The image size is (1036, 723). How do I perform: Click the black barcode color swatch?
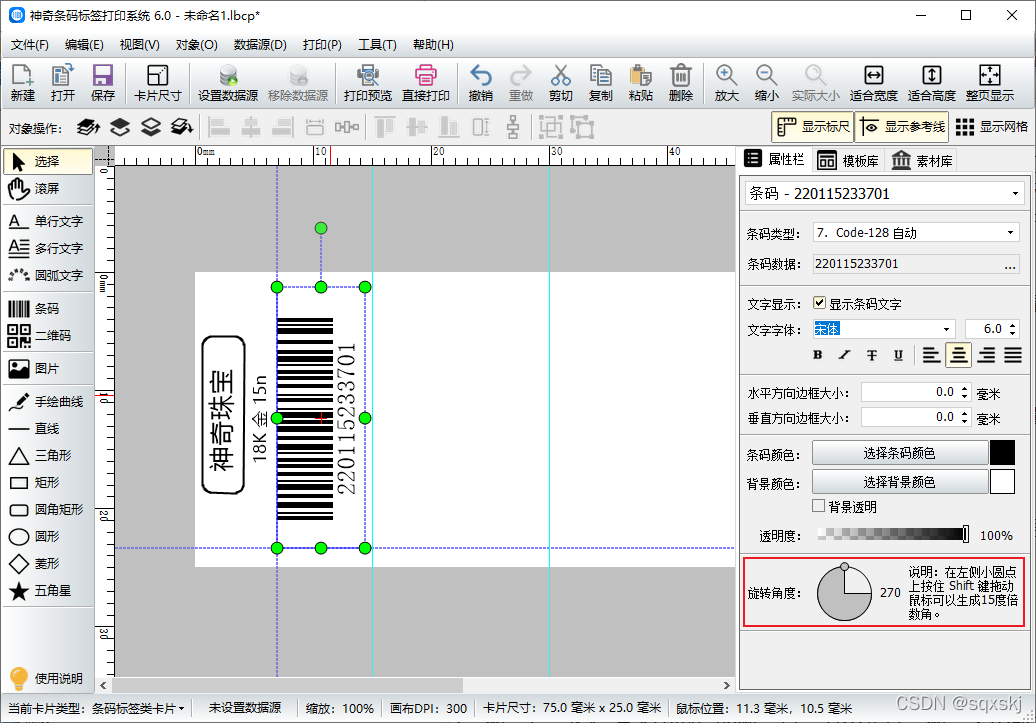click(x=1002, y=453)
